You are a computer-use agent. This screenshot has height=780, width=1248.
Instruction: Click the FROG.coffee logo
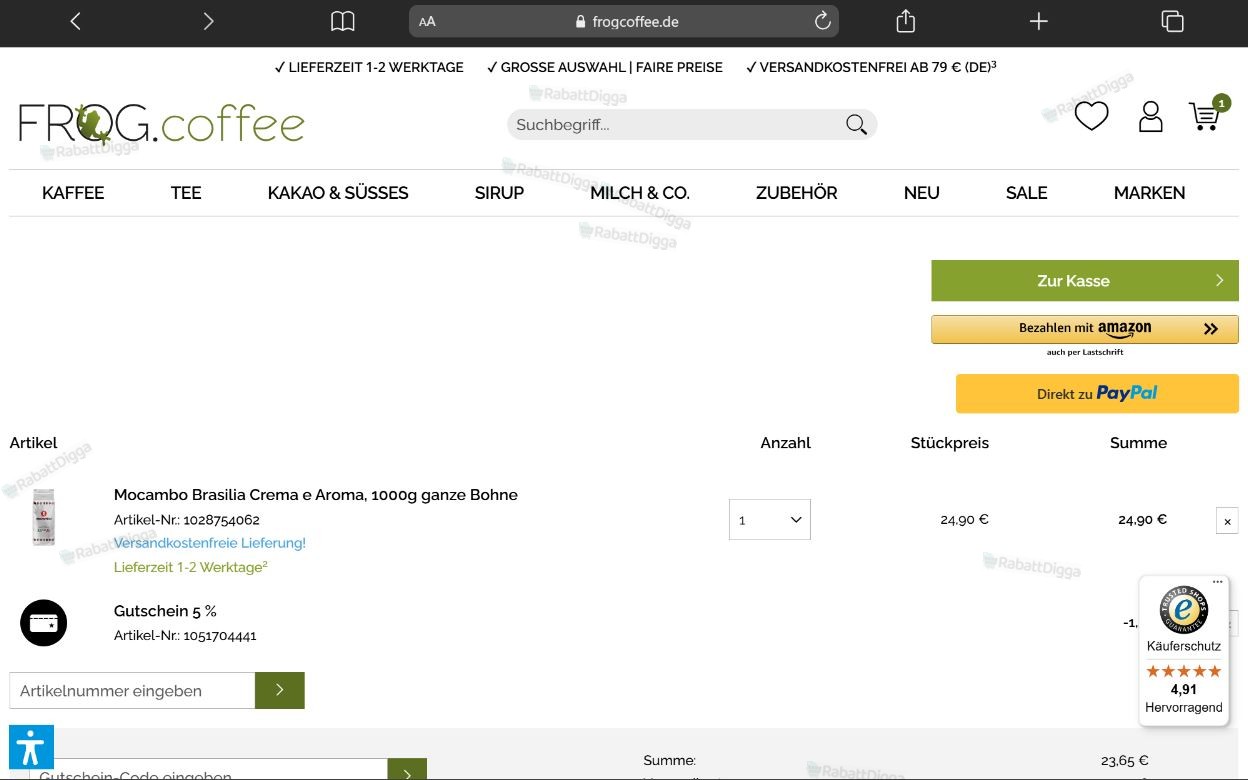pyautogui.click(x=161, y=124)
